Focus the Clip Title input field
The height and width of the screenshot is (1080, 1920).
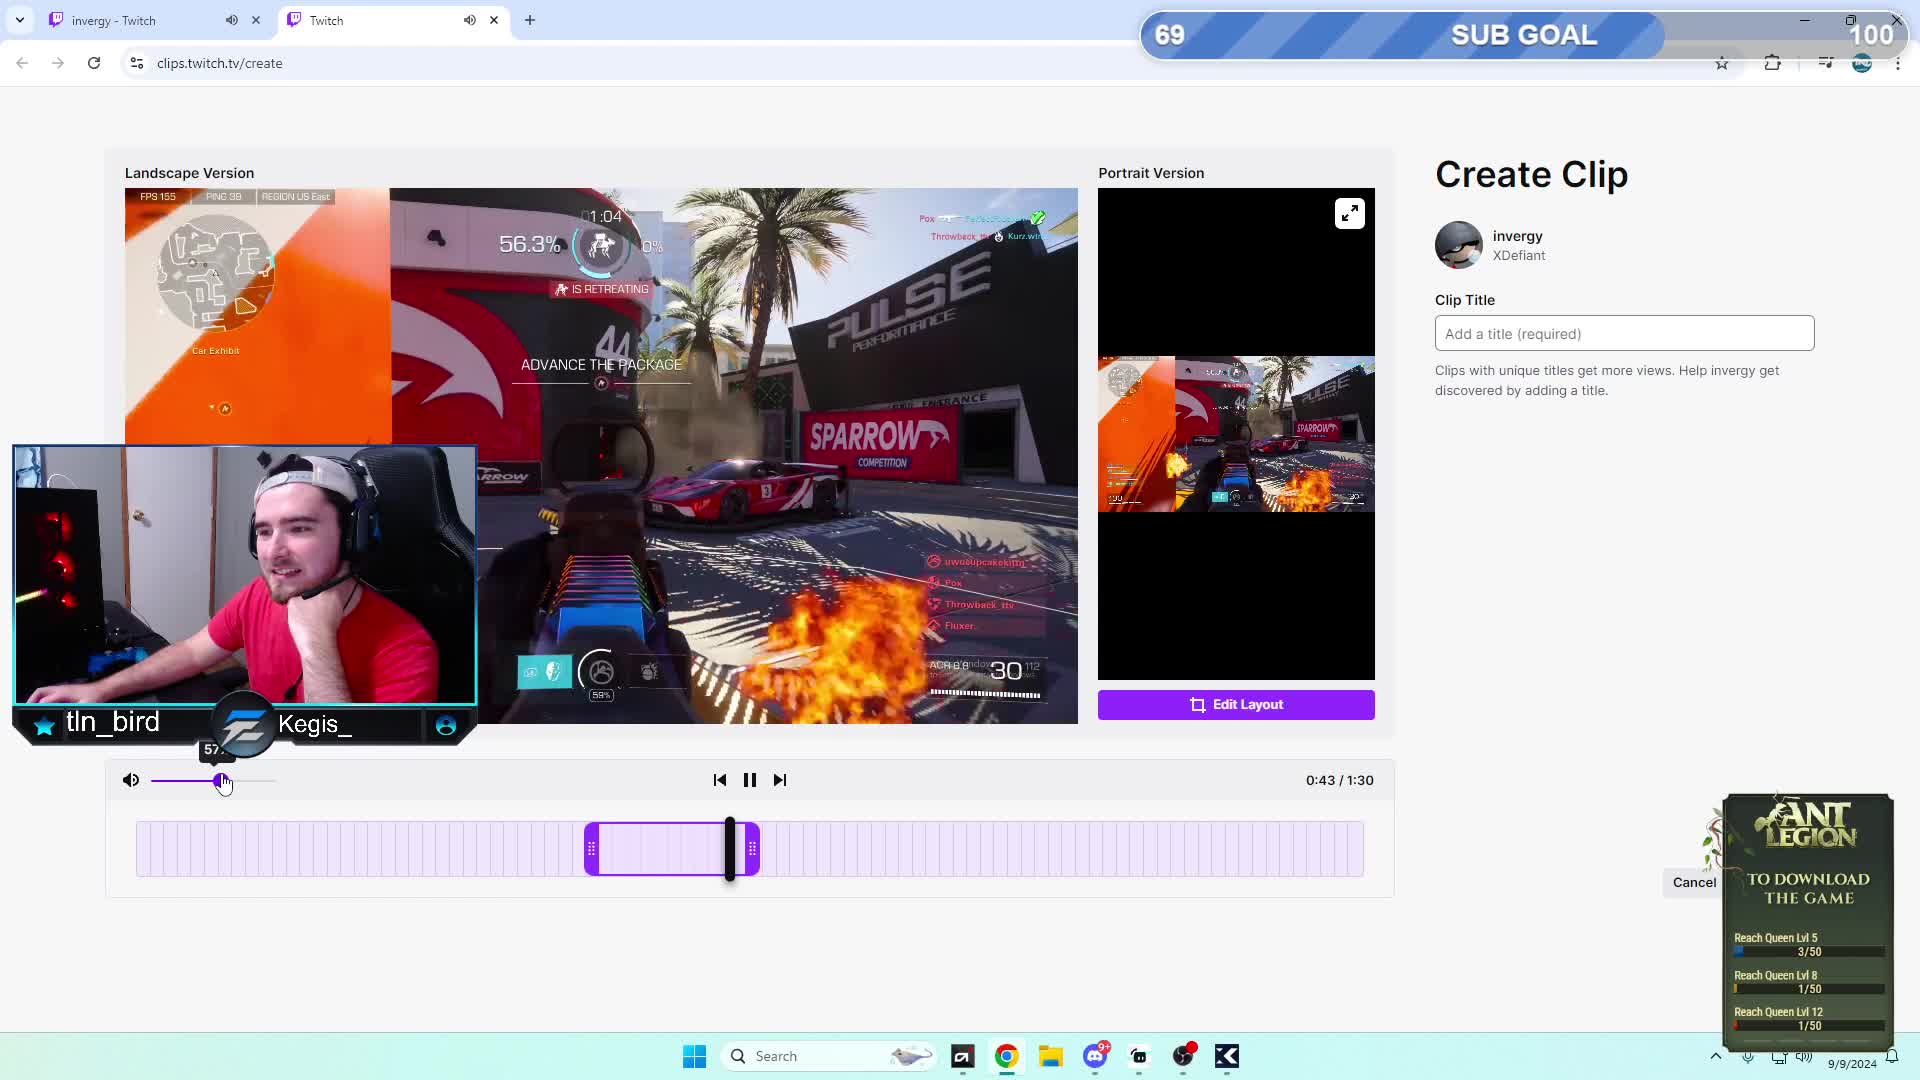[x=1624, y=334]
